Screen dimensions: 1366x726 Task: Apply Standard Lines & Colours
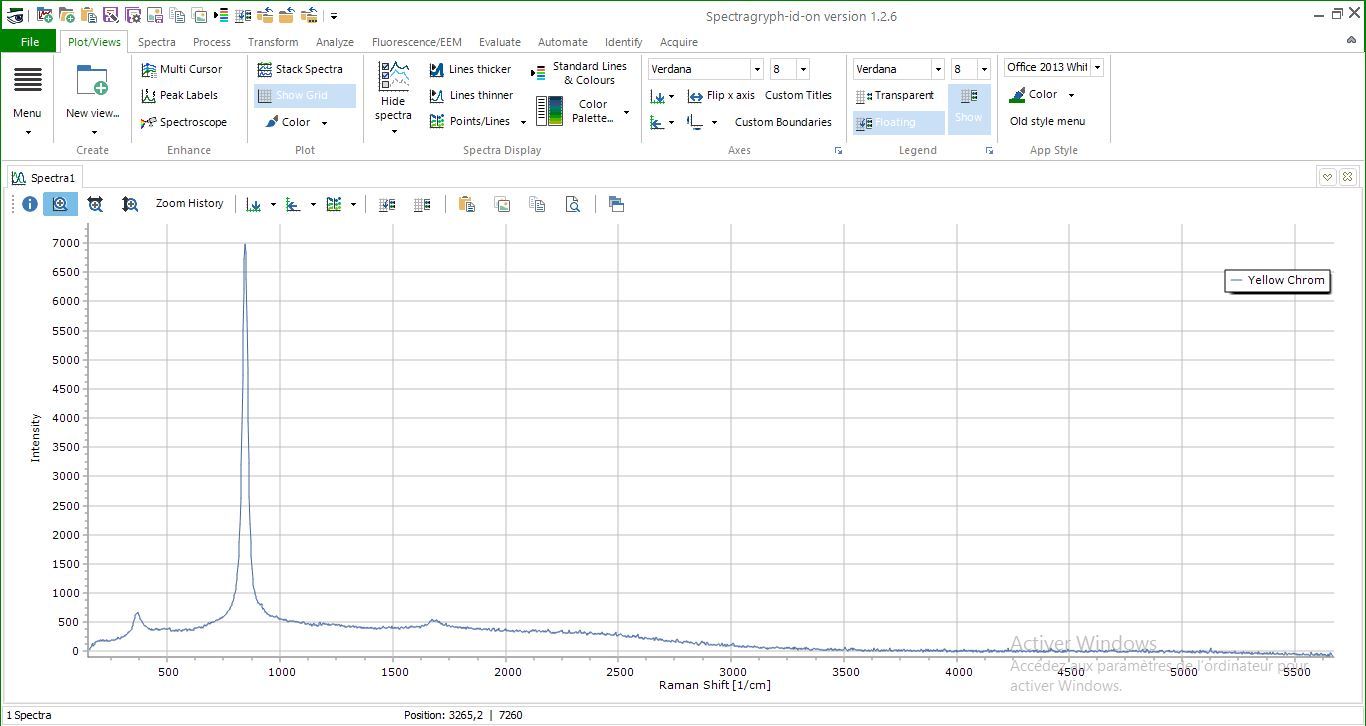click(x=580, y=73)
